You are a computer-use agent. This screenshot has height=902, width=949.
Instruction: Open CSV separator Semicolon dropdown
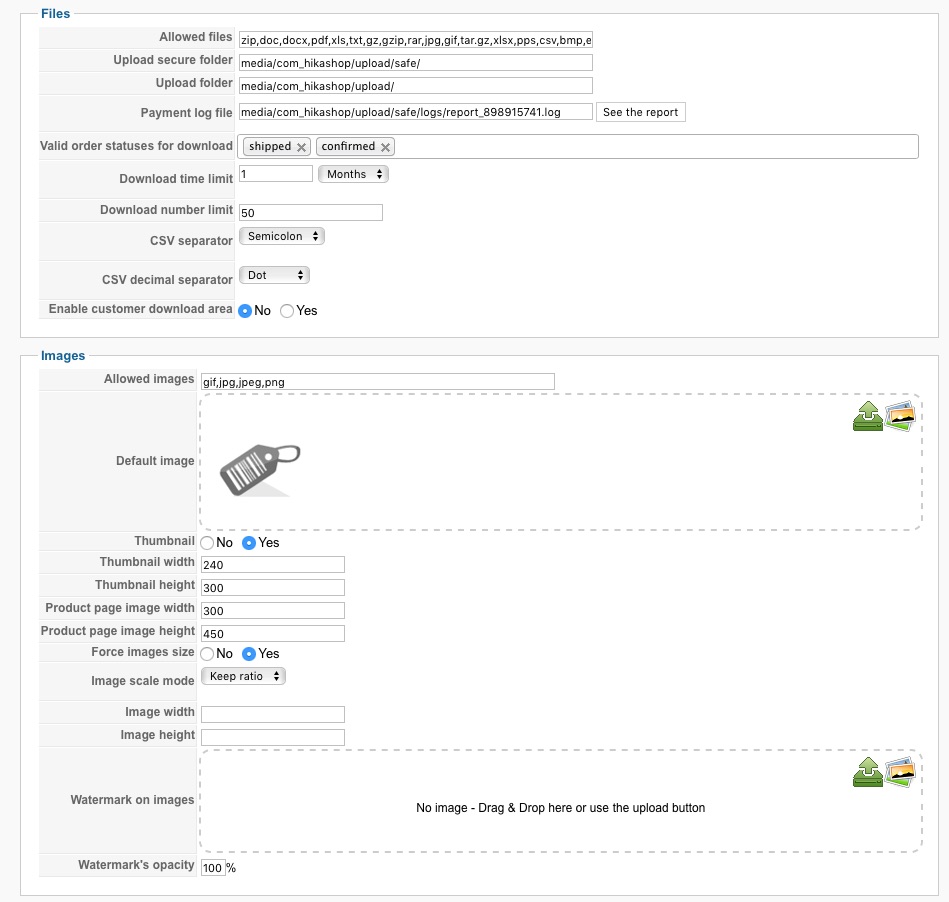tap(282, 237)
